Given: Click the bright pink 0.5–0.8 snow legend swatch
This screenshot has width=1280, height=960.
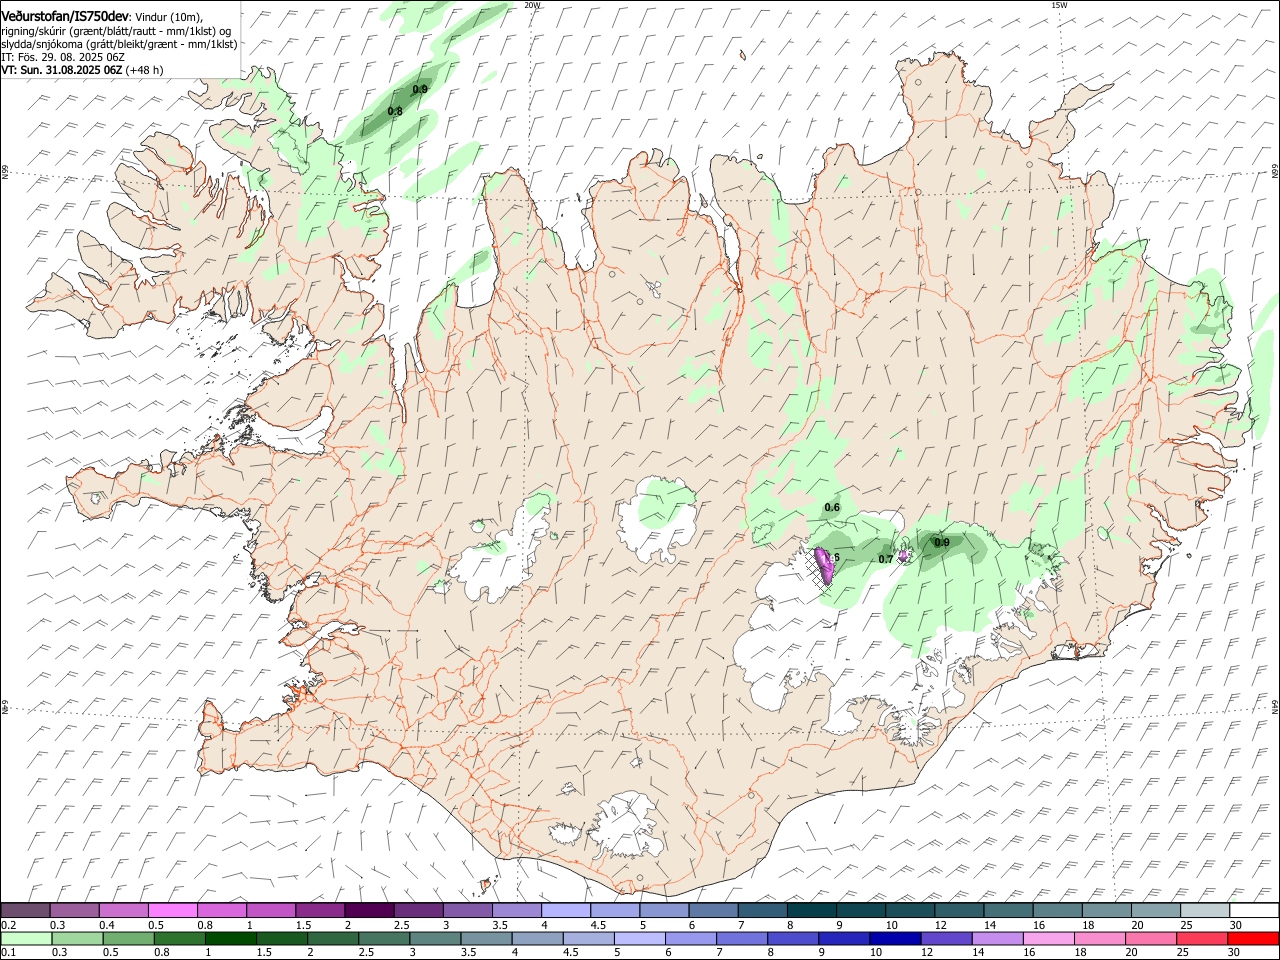Looking at the screenshot, I should tap(174, 910).
